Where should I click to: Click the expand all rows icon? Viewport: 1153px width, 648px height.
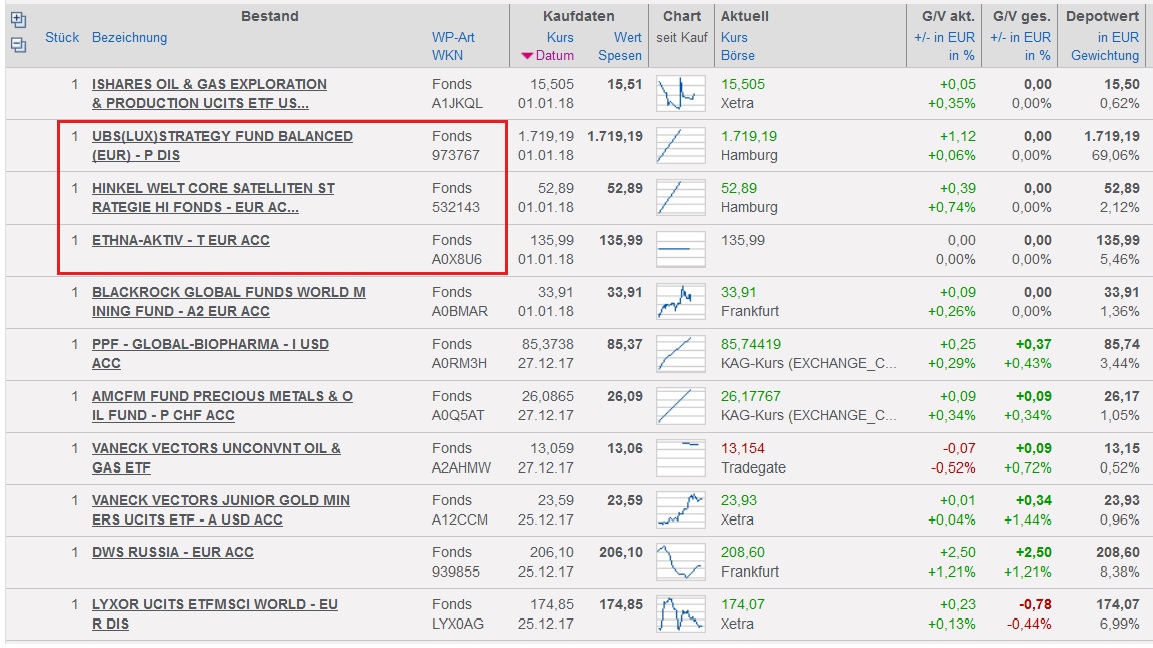18,19
